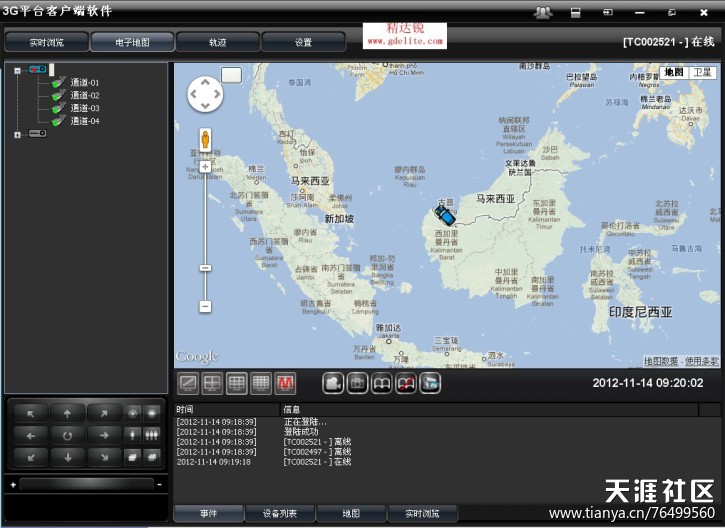
Task: Click the first iris control icon
Action: pos(132,413)
